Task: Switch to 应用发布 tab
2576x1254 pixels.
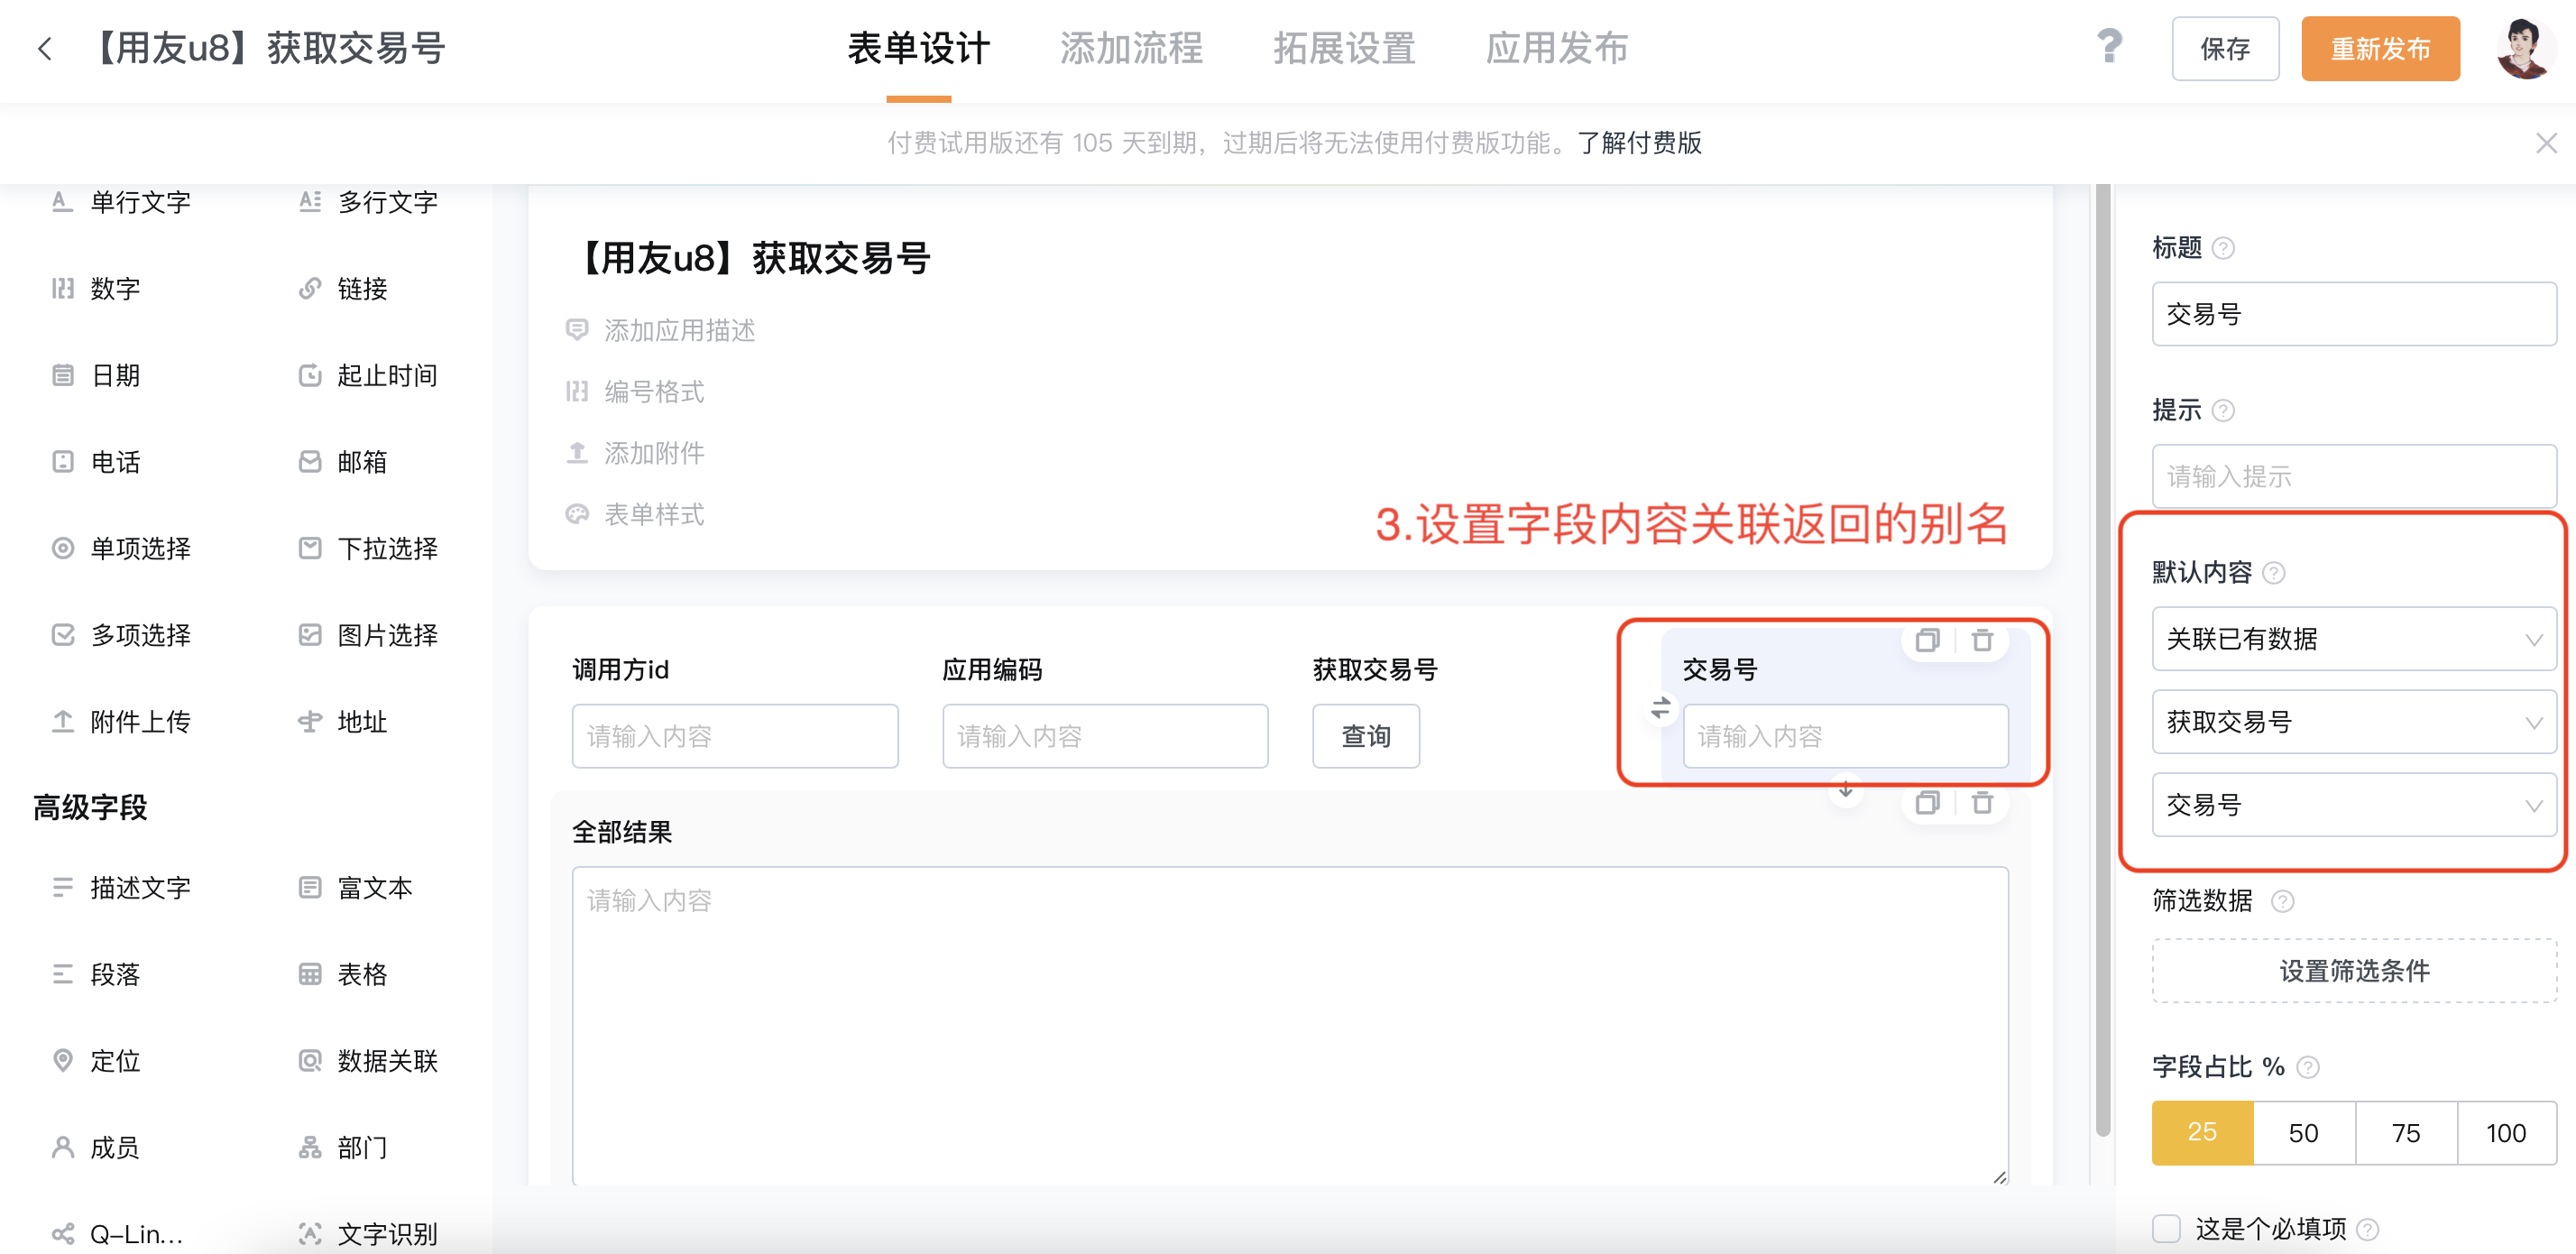Action: [x=1557, y=48]
